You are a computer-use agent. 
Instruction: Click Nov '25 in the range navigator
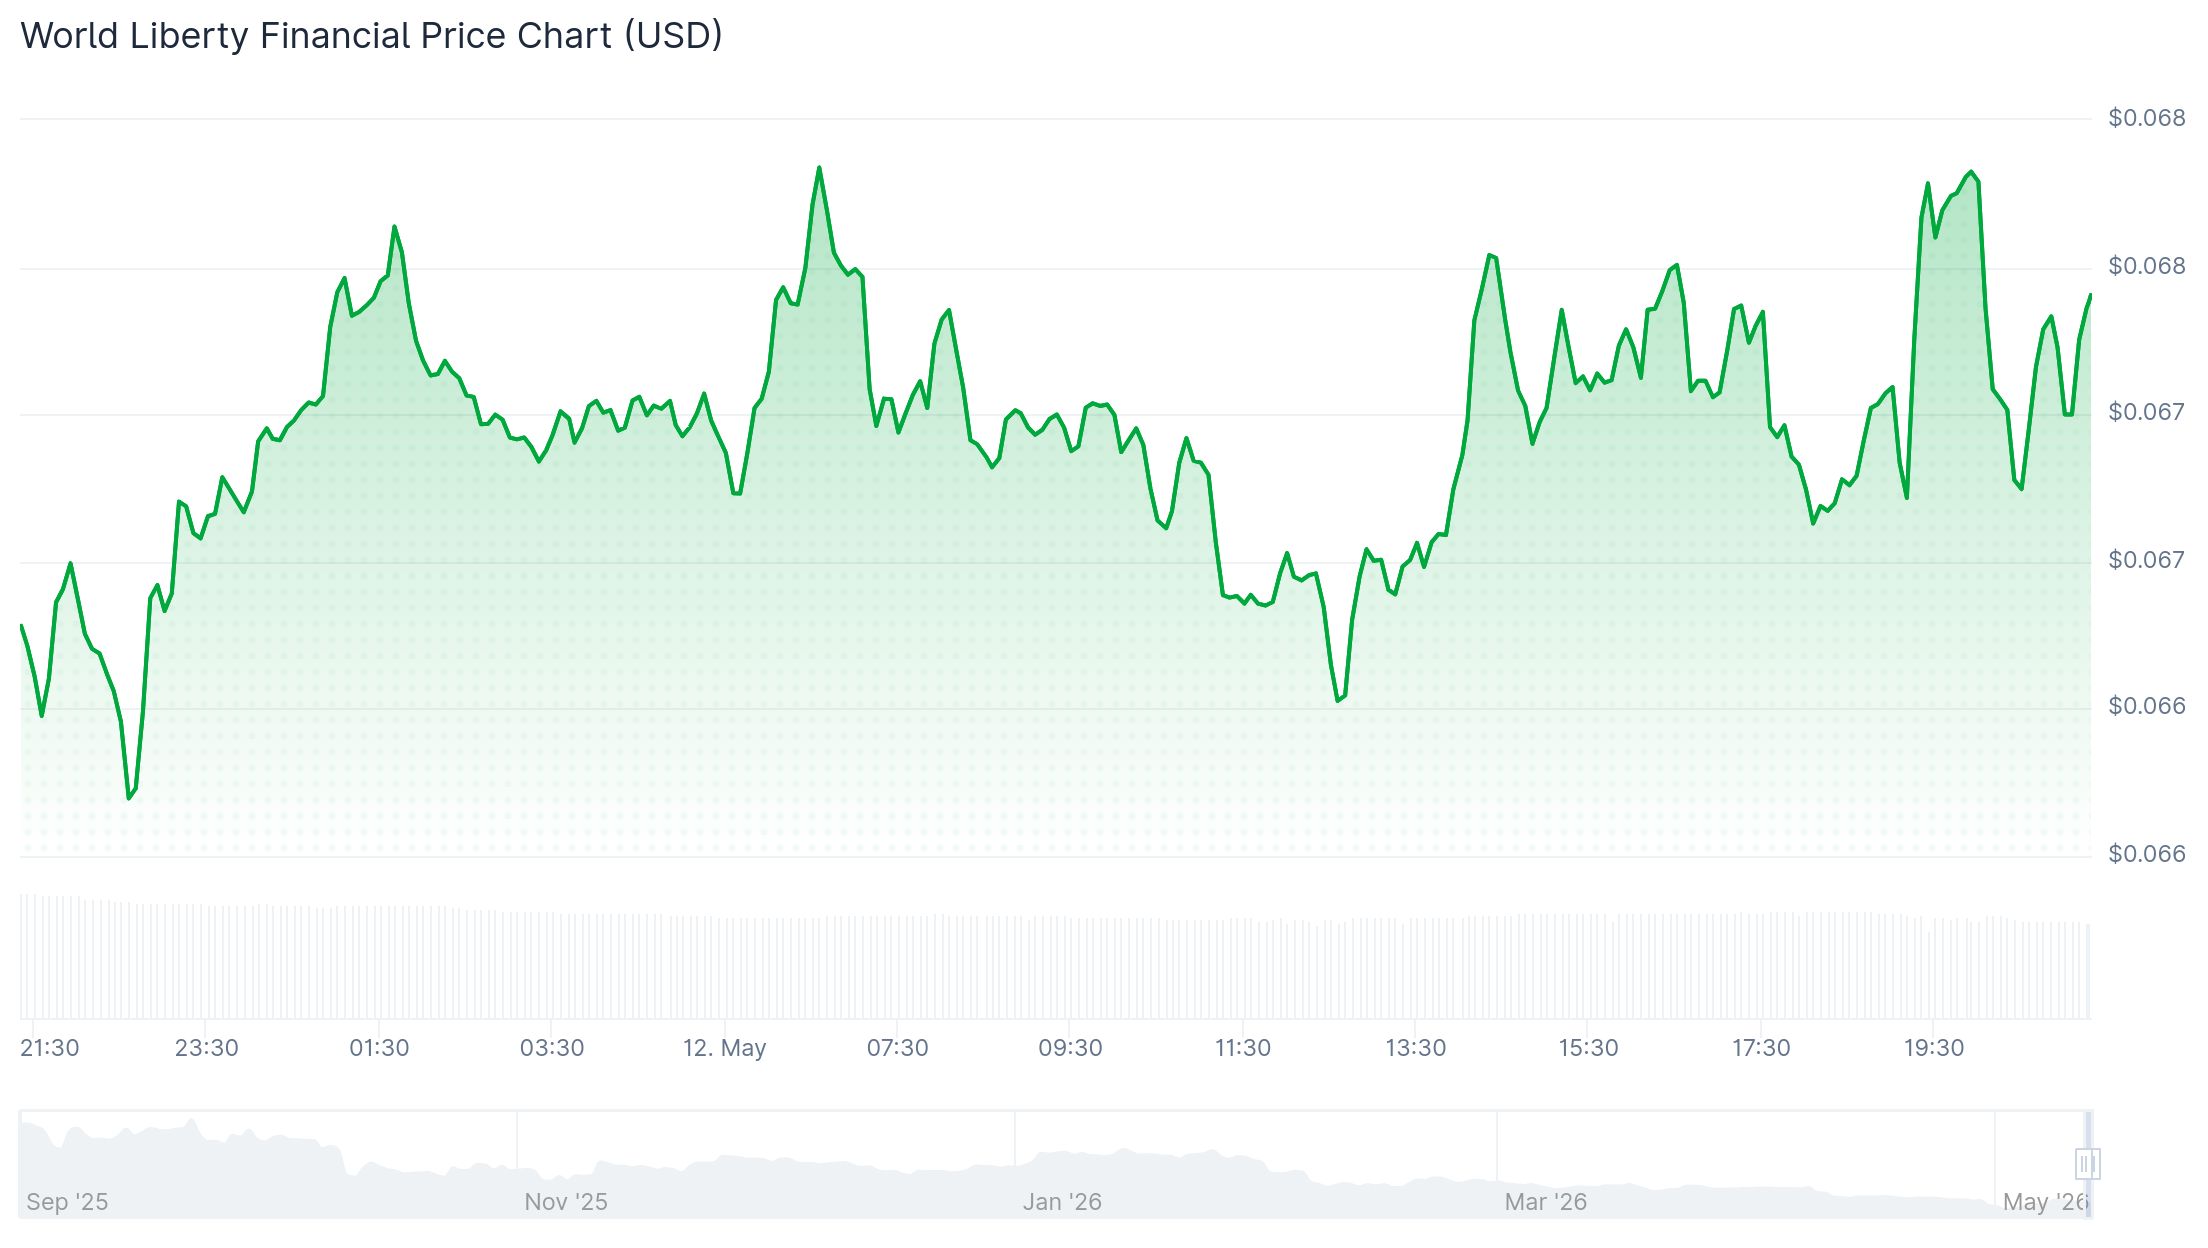click(x=566, y=1202)
